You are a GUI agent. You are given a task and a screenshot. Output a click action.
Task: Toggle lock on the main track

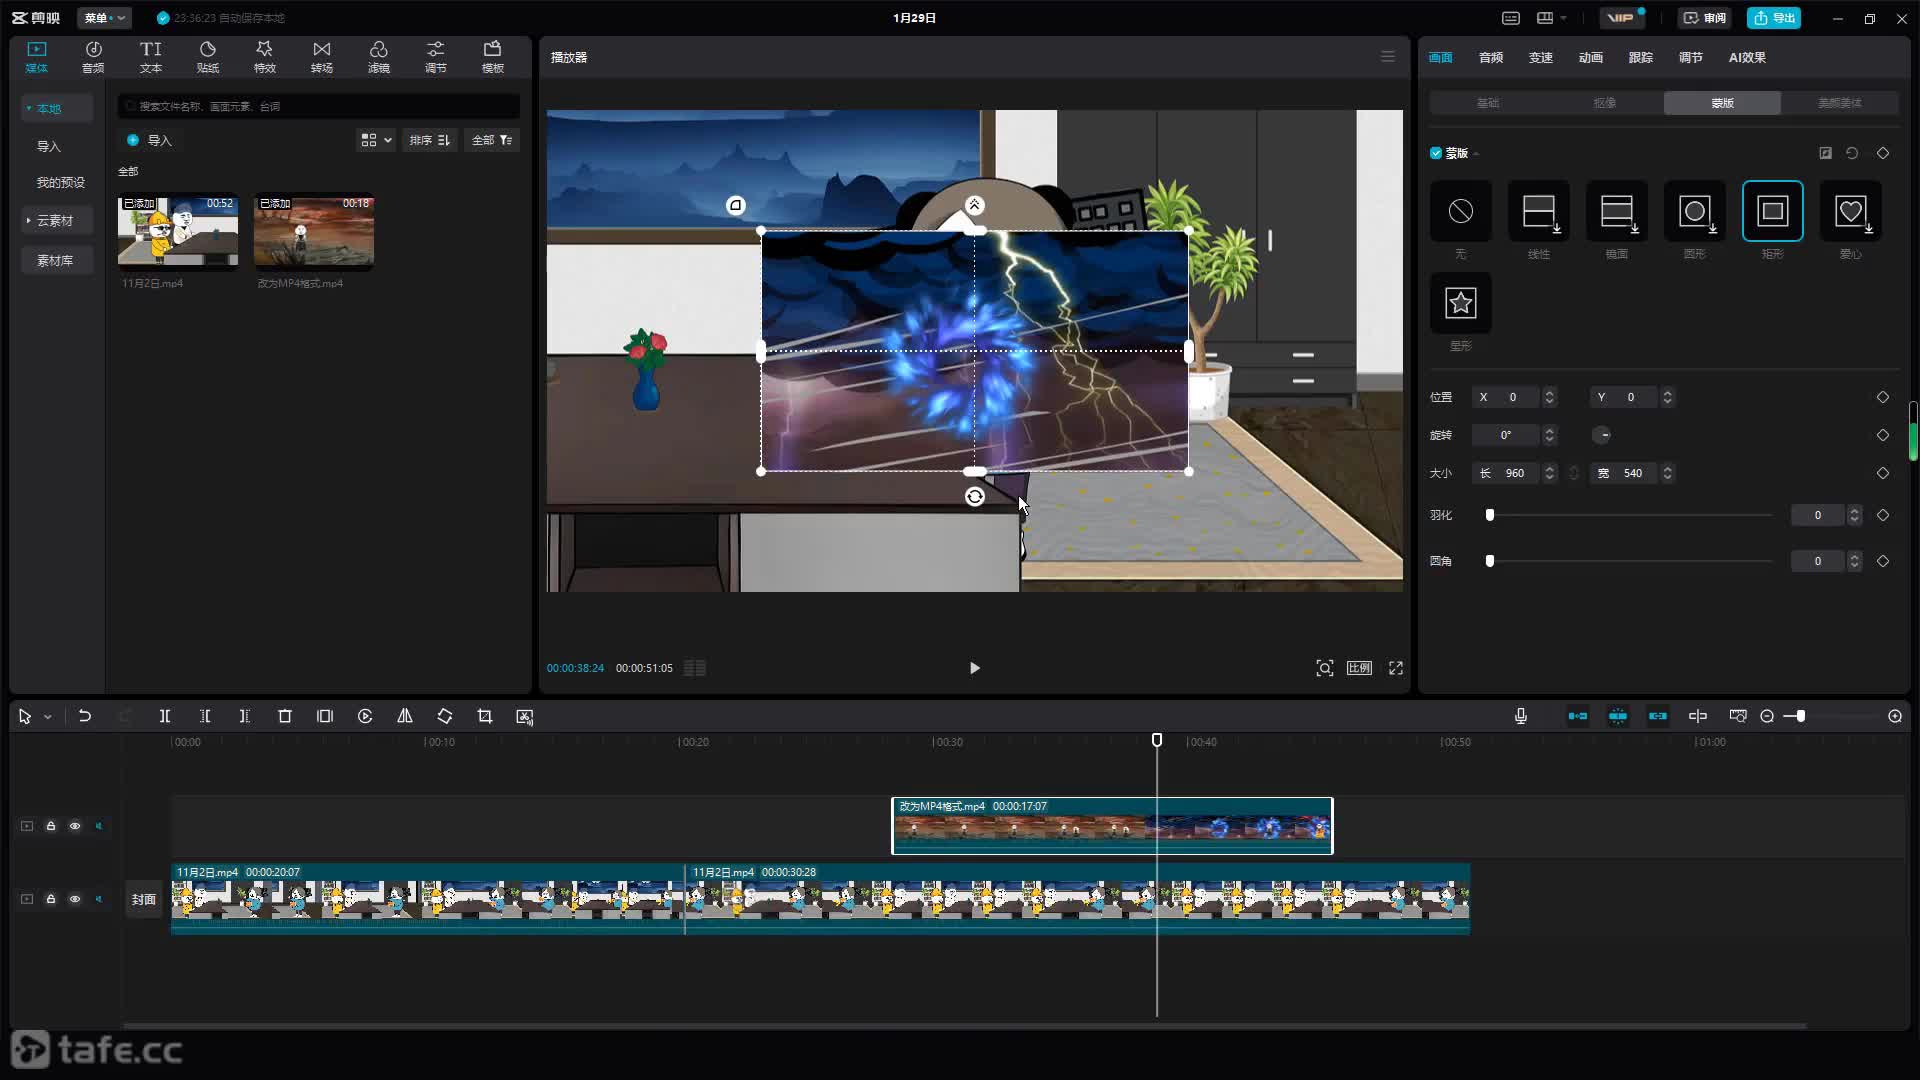(51, 899)
